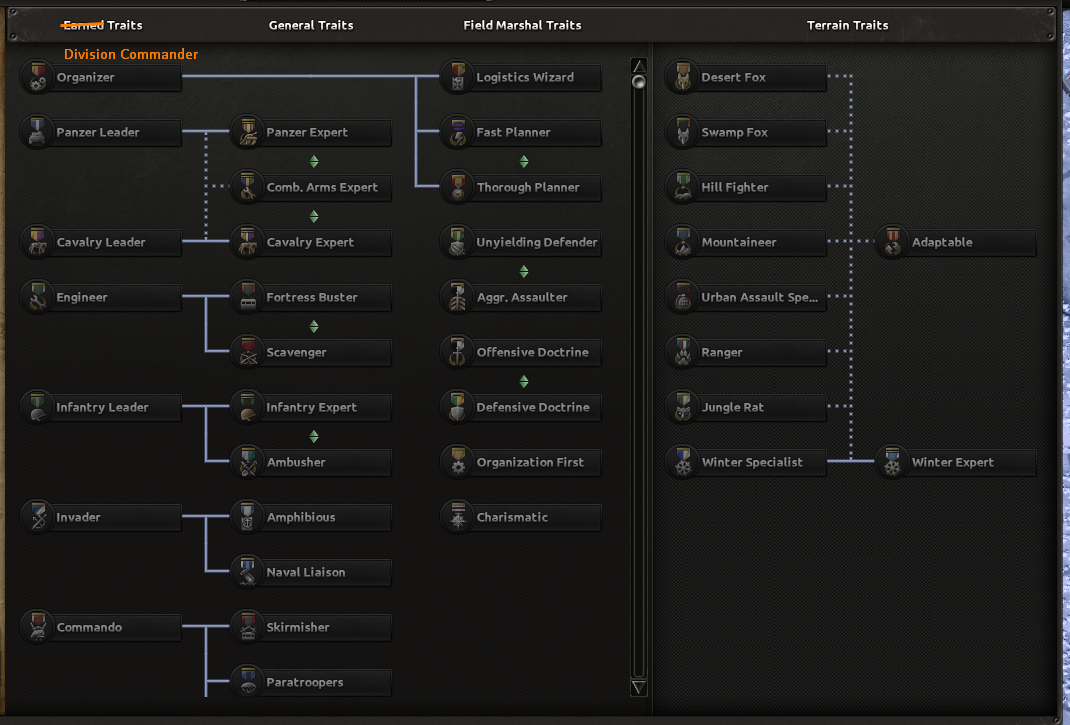Pick the Defensive Doctrine trait button
The image size is (1070, 725).
point(521,407)
